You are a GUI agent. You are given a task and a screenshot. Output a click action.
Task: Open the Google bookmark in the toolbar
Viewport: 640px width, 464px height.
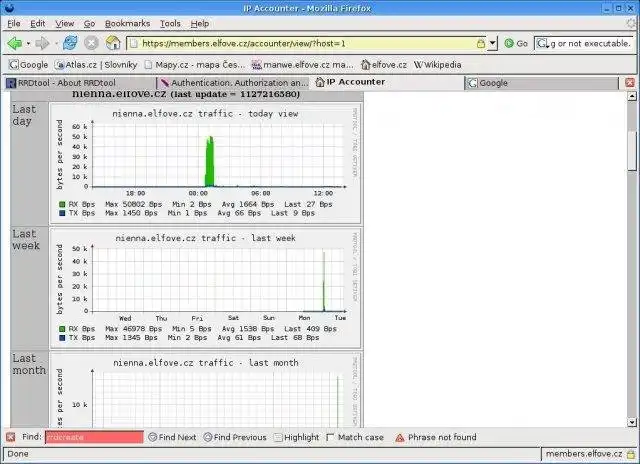tap(28, 65)
